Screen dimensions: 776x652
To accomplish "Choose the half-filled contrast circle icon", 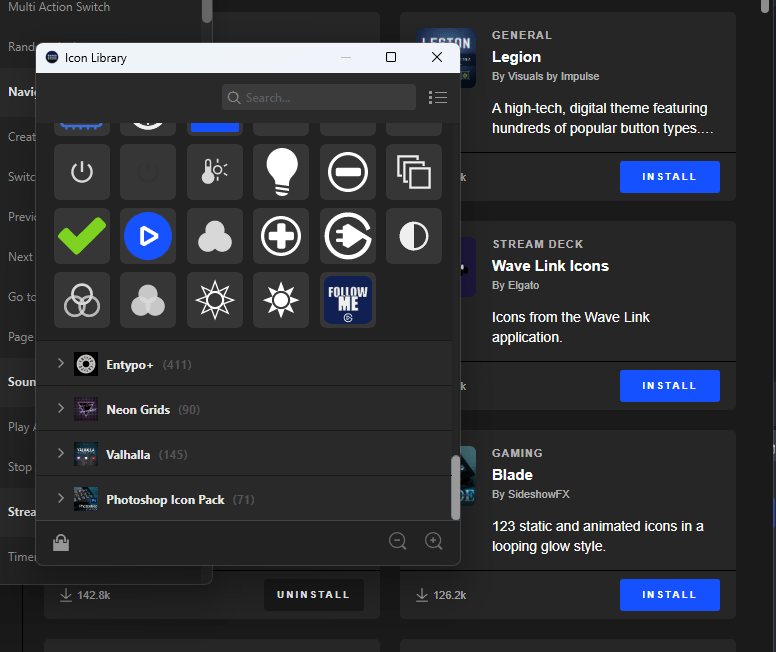I will (414, 236).
